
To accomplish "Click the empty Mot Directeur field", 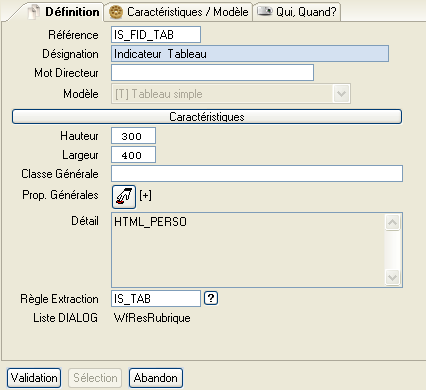I will pos(212,73).
